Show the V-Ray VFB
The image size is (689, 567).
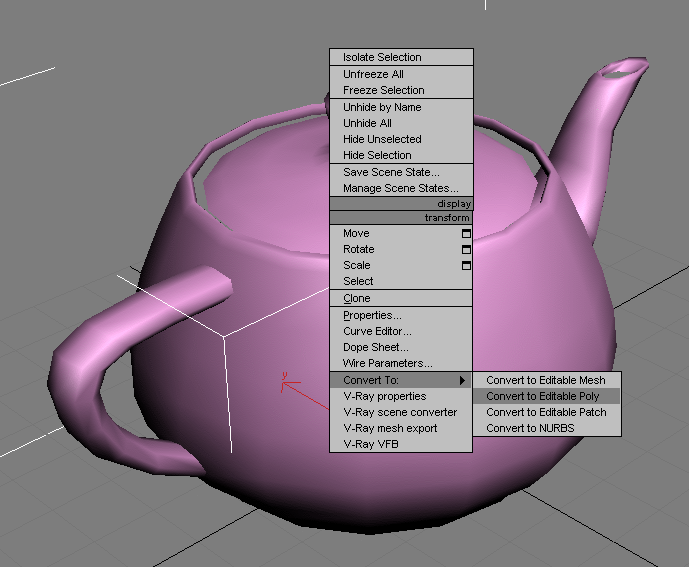[401, 444]
